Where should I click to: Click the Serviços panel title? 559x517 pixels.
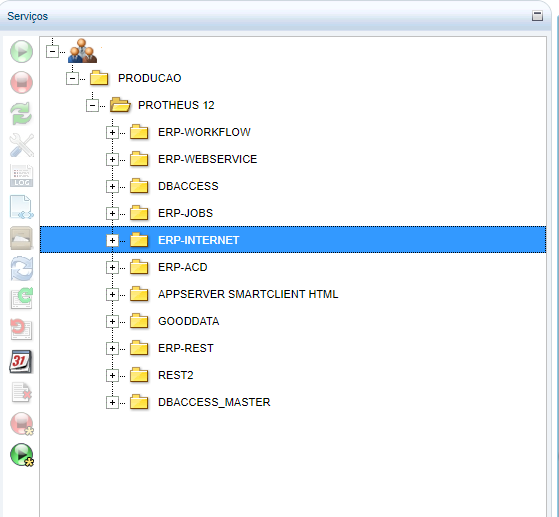pyautogui.click(x=27, y=16)
